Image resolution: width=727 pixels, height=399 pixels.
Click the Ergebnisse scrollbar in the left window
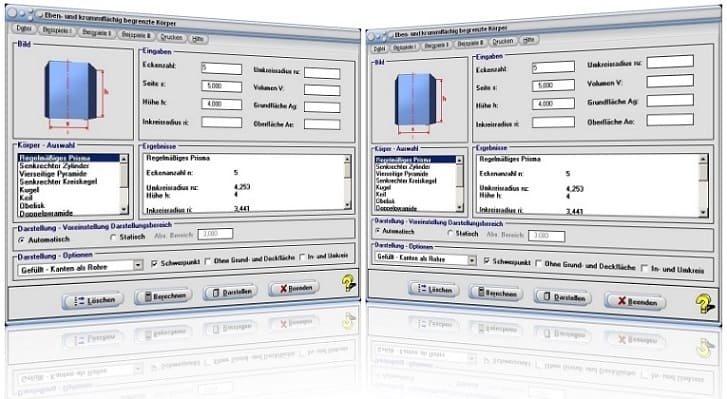(348, 182)
